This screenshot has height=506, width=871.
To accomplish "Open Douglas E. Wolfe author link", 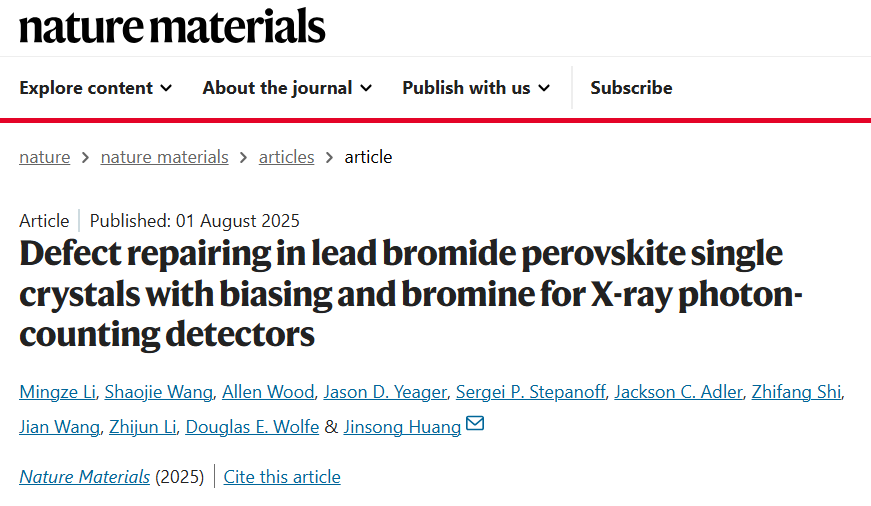I will coord(252,427).
